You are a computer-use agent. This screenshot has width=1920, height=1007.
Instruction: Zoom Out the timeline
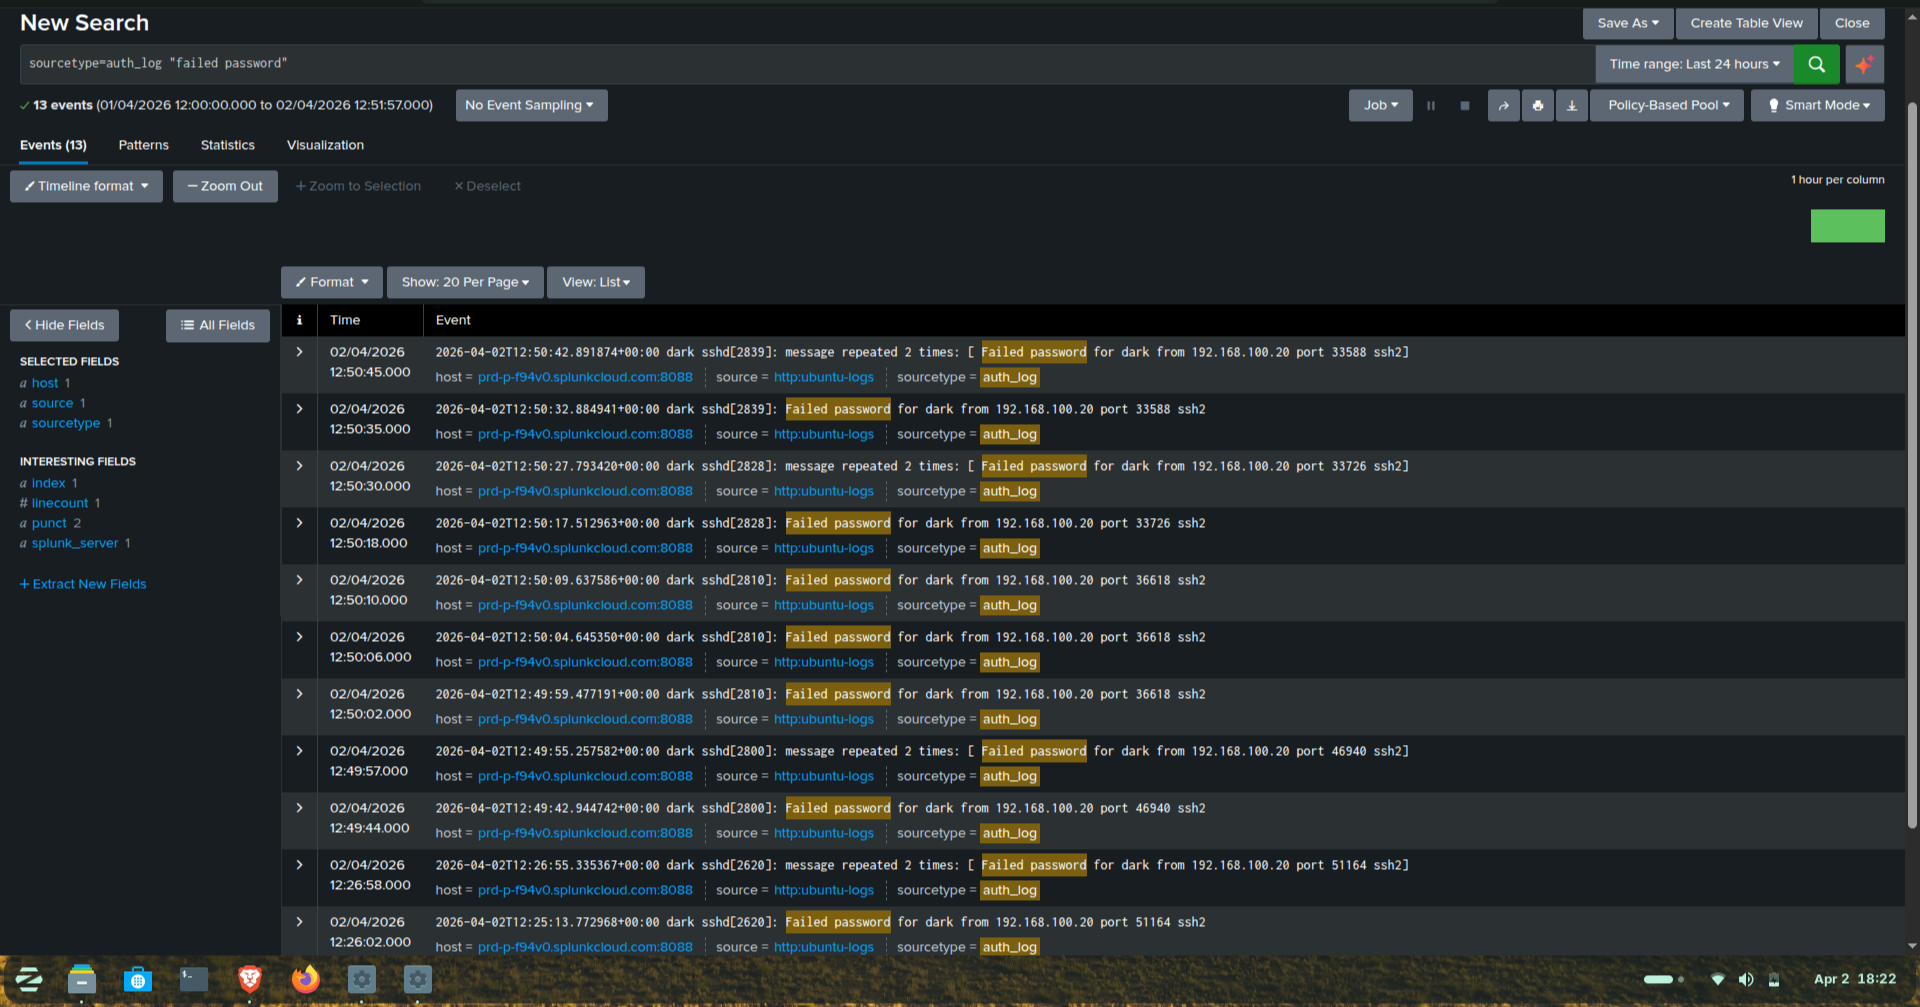click(225, 186)
